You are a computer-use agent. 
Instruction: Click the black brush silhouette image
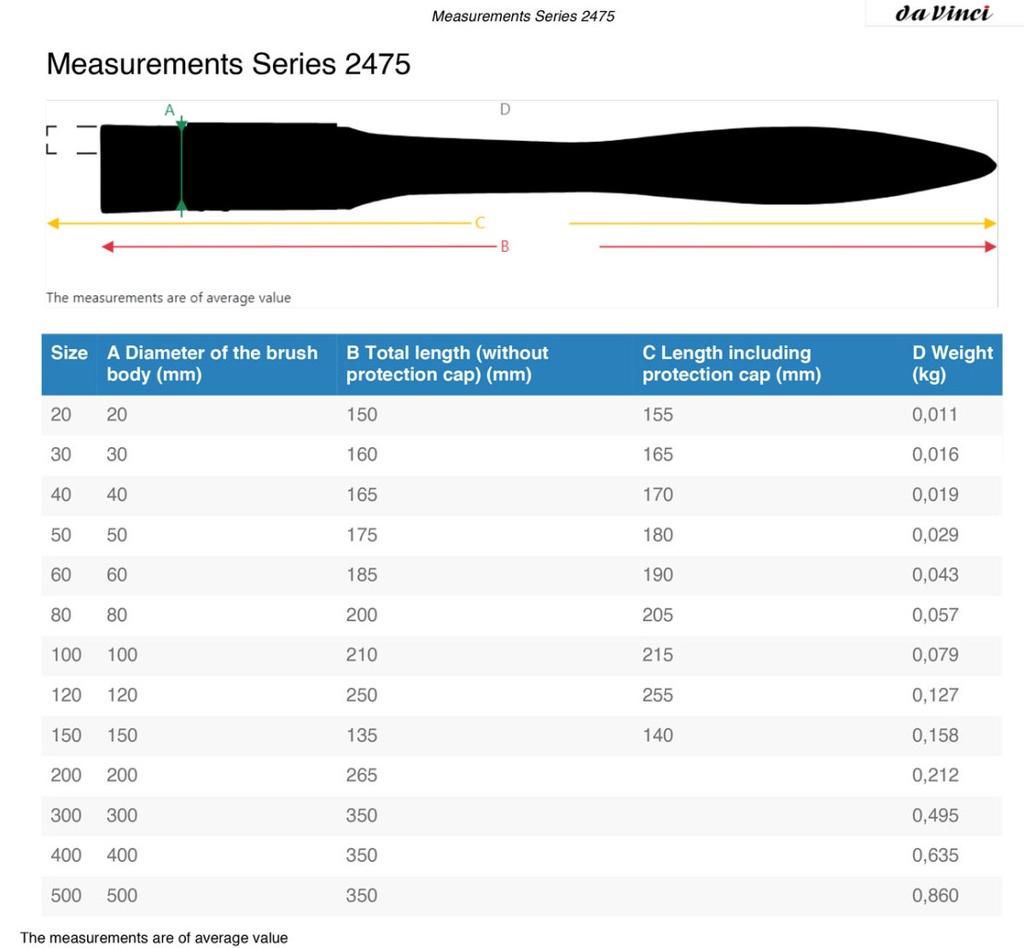548,167
